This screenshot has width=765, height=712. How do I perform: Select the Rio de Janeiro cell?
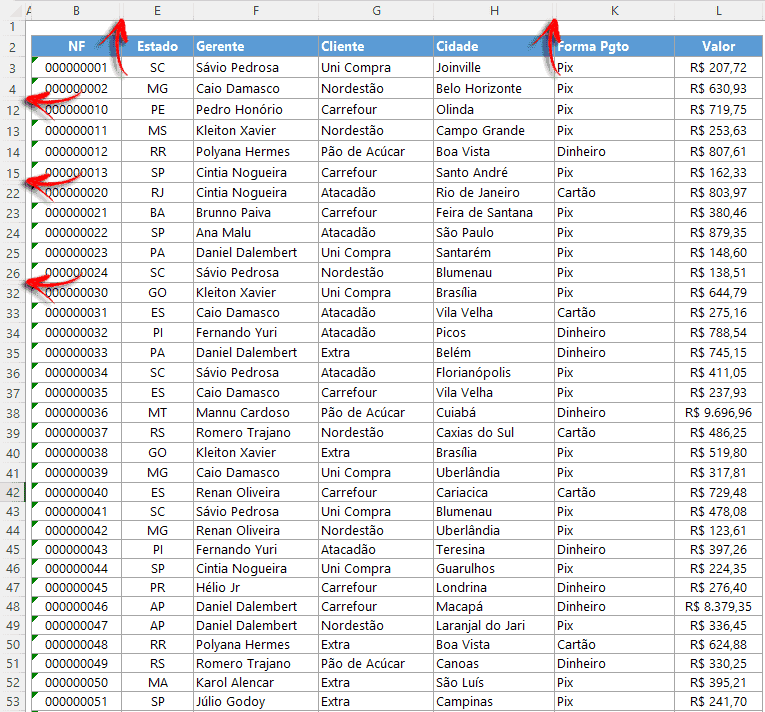pyautogui.click(x=494, y=192)
